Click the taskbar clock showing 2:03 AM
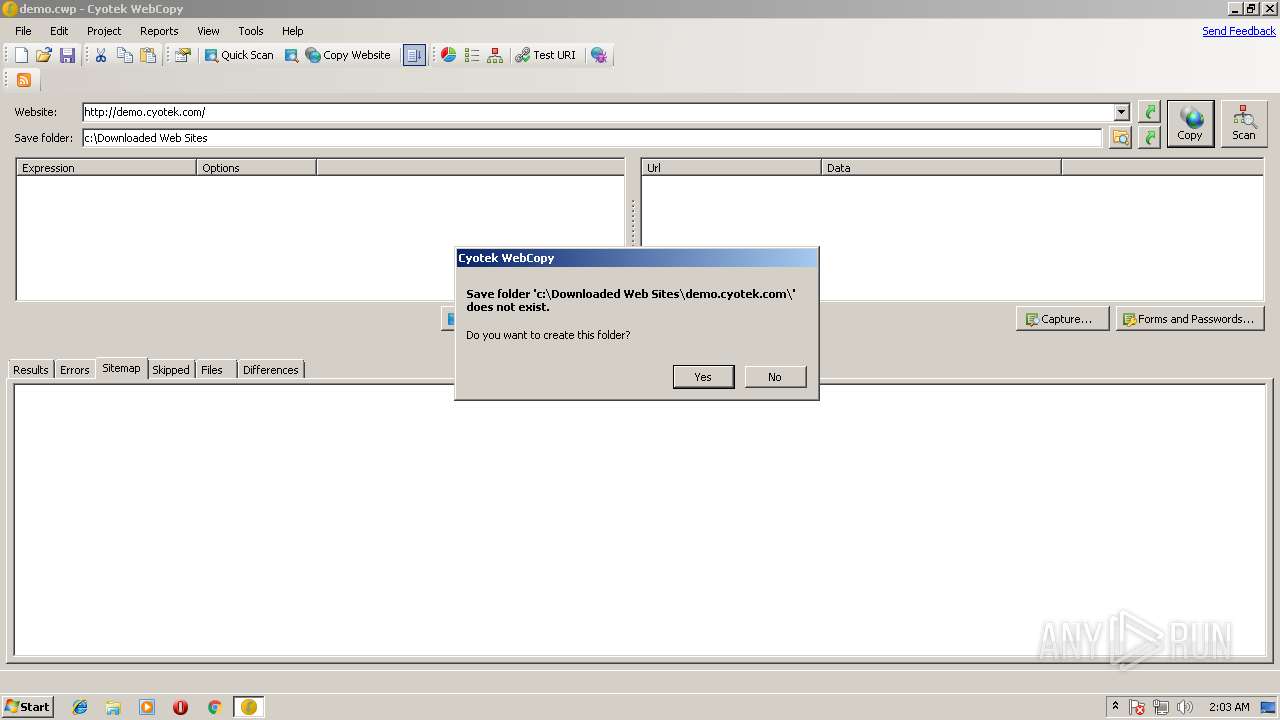The width and height of the screenshot is (1280, 720). click(1229, 707)
